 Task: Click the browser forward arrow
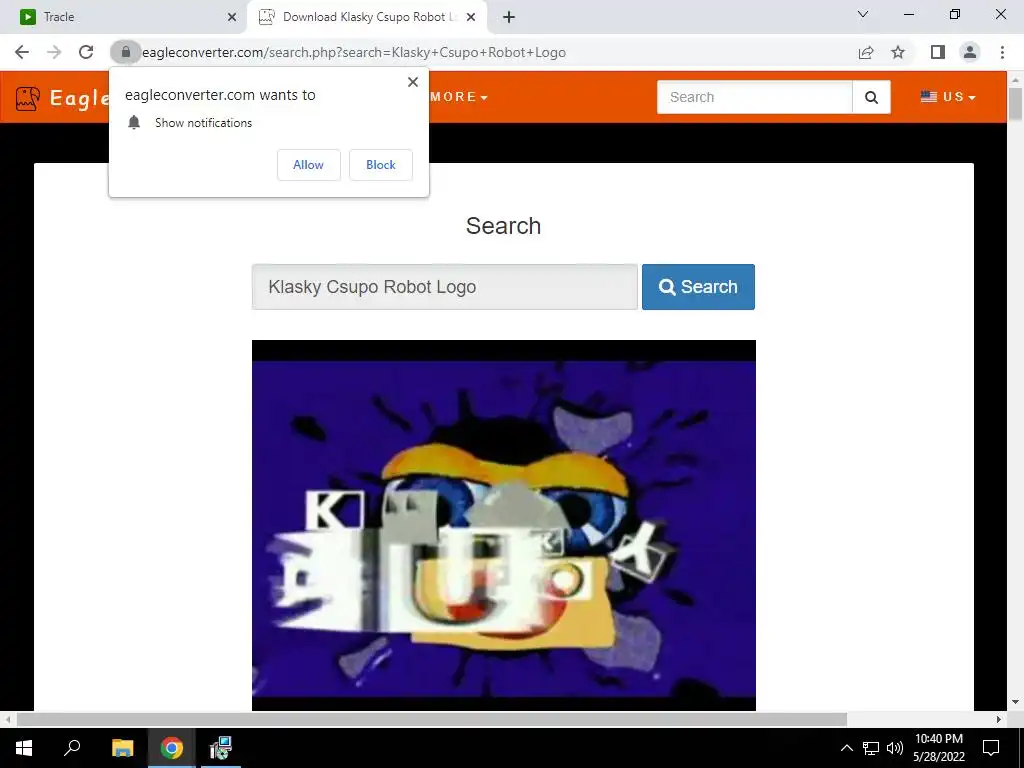(x=54, y=52)
